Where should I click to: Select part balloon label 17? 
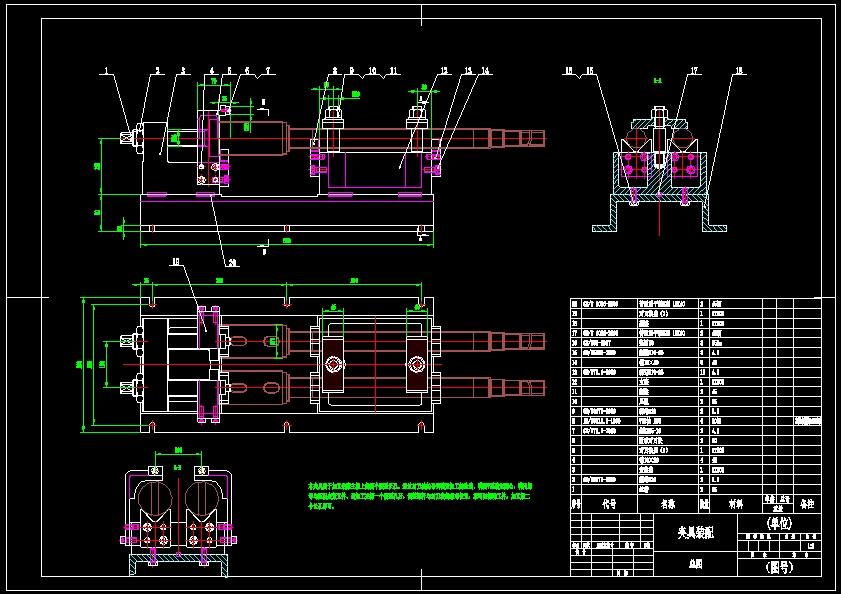(695, 70)
